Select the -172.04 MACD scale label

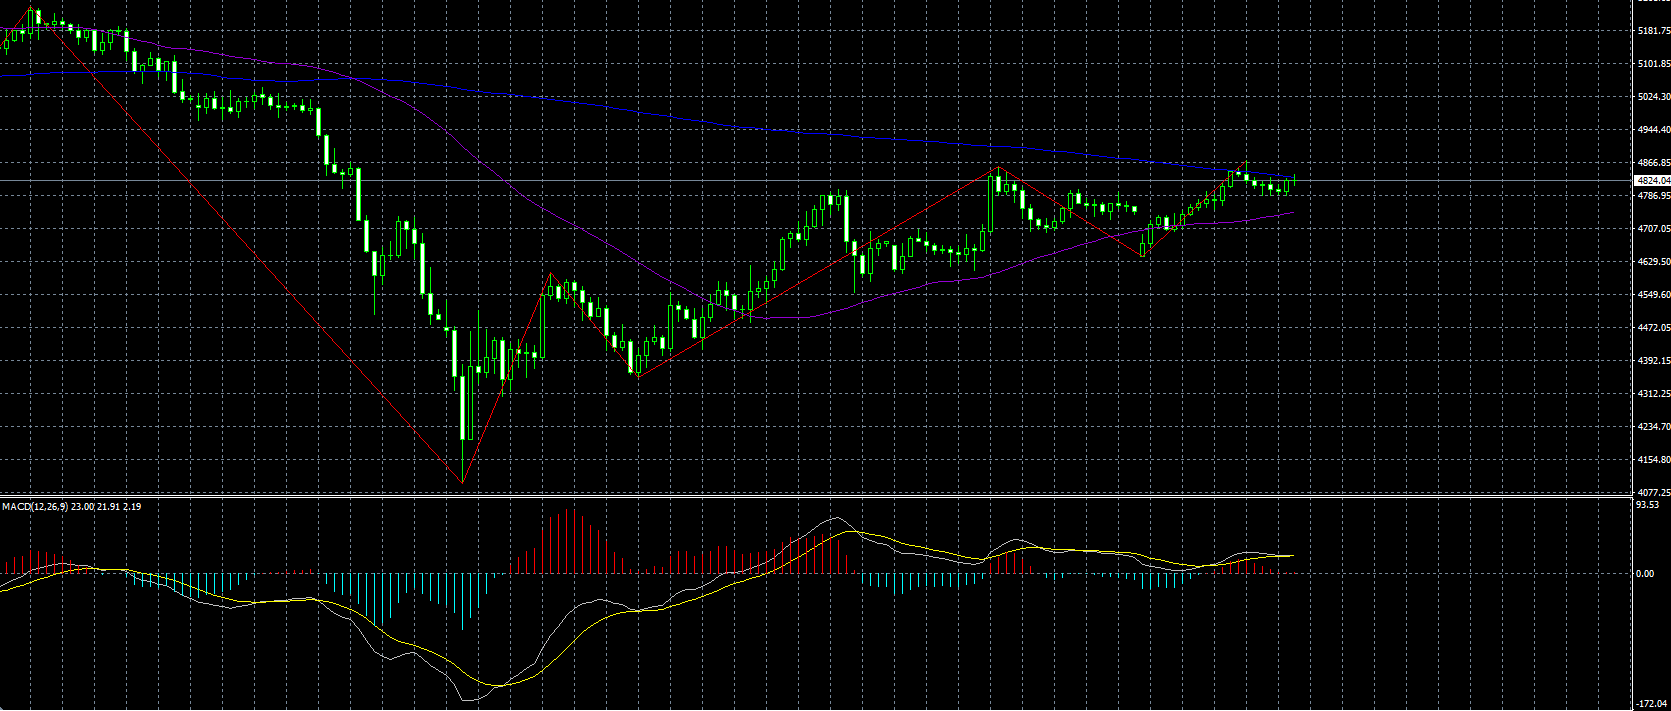[x=1651, y=704]
